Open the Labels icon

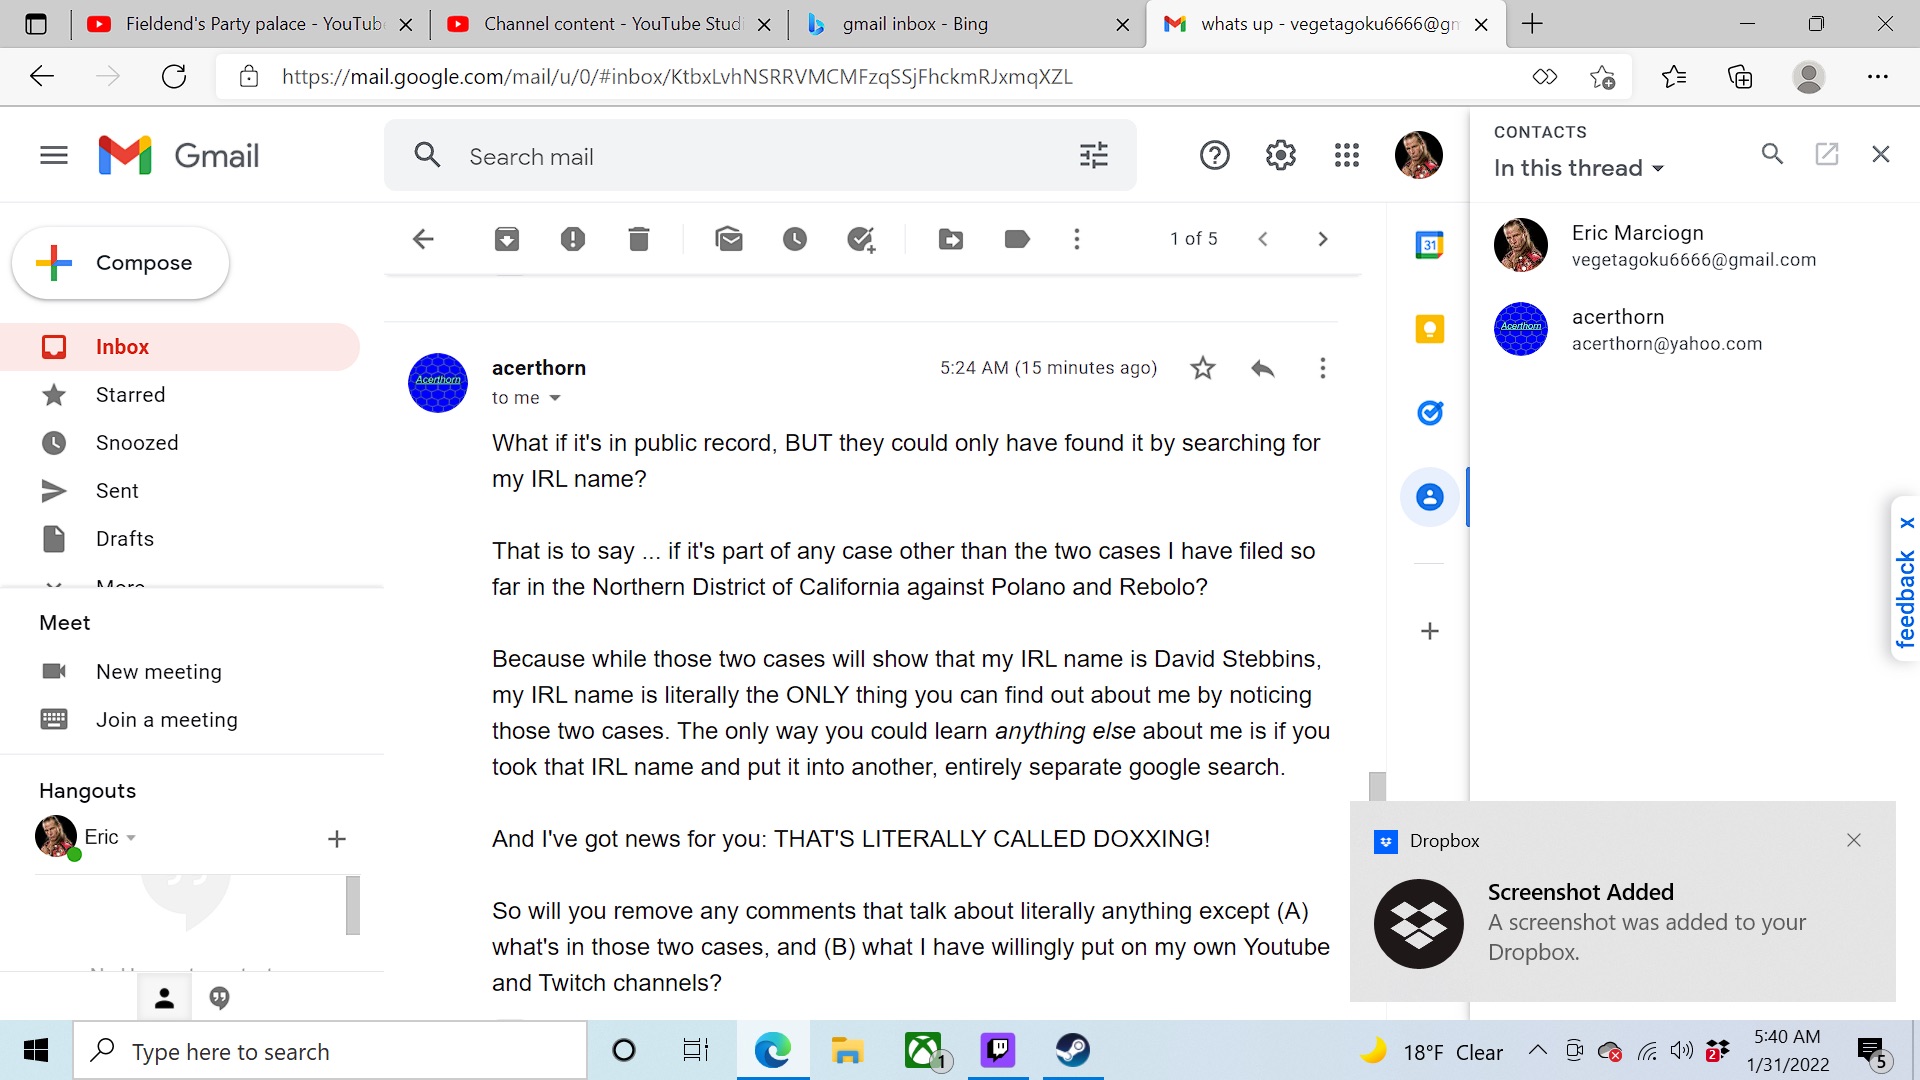[x=1017, y=239]
